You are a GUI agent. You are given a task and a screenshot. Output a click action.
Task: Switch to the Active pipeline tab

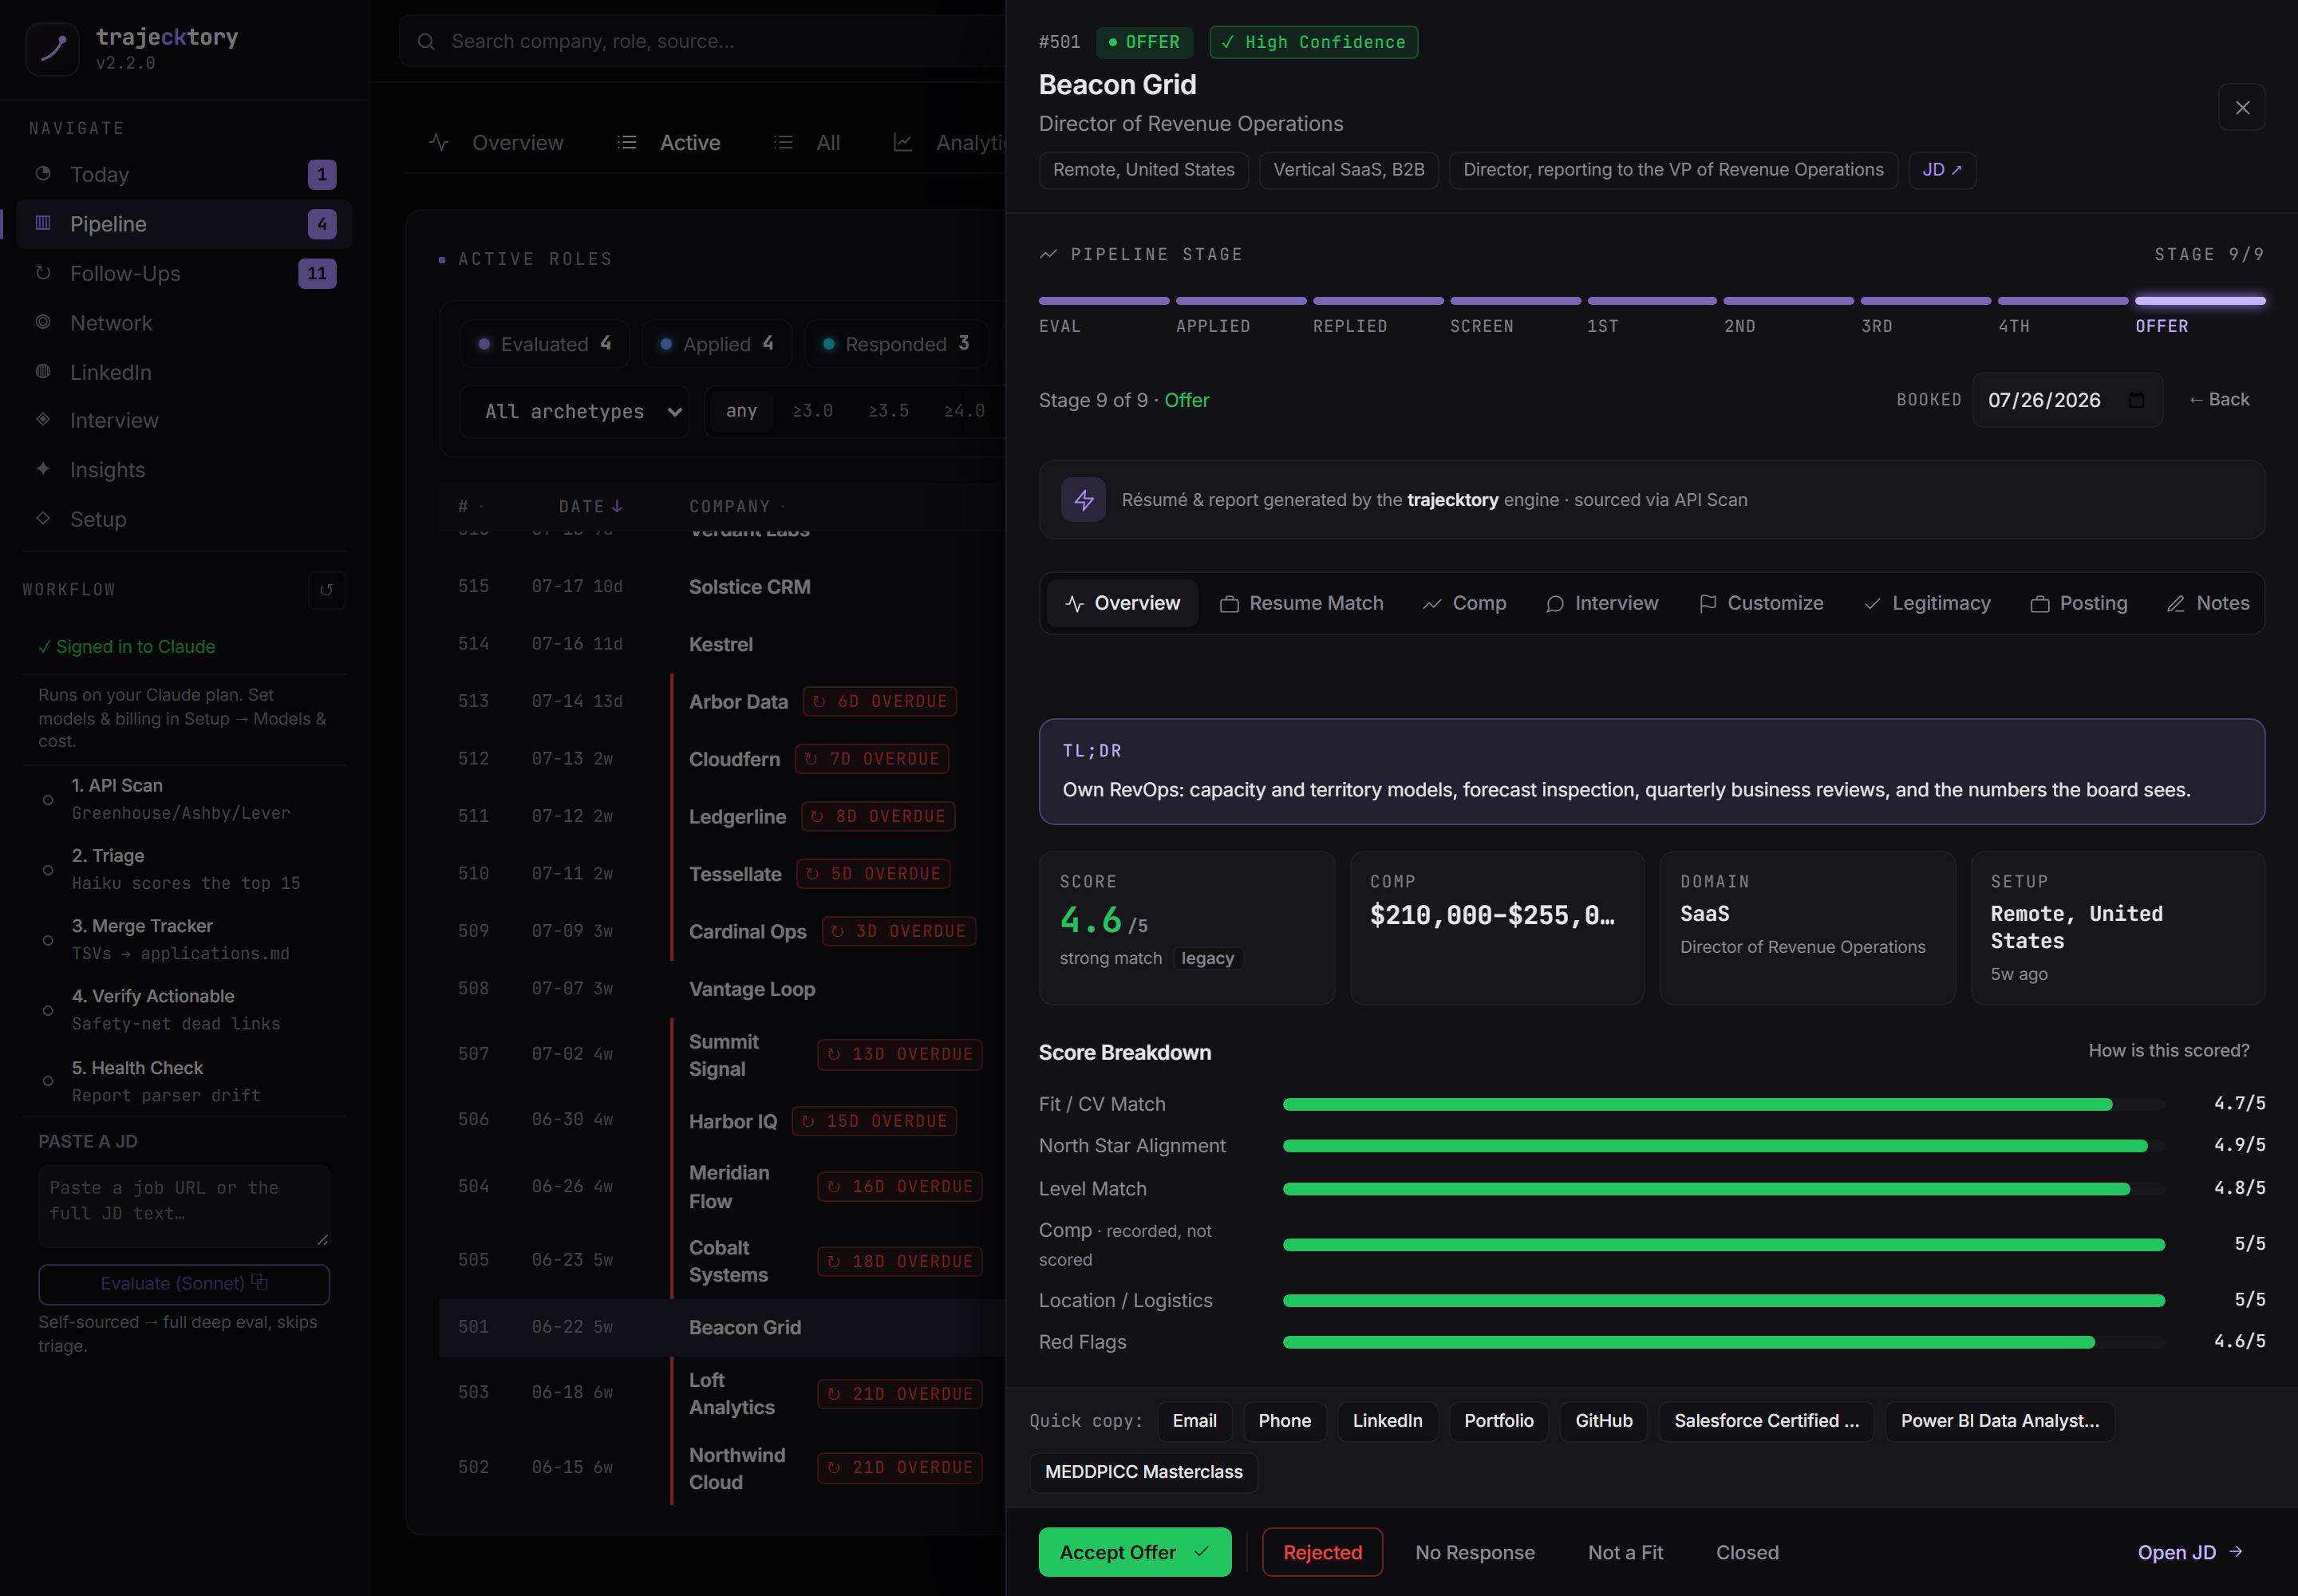(669, 143)
